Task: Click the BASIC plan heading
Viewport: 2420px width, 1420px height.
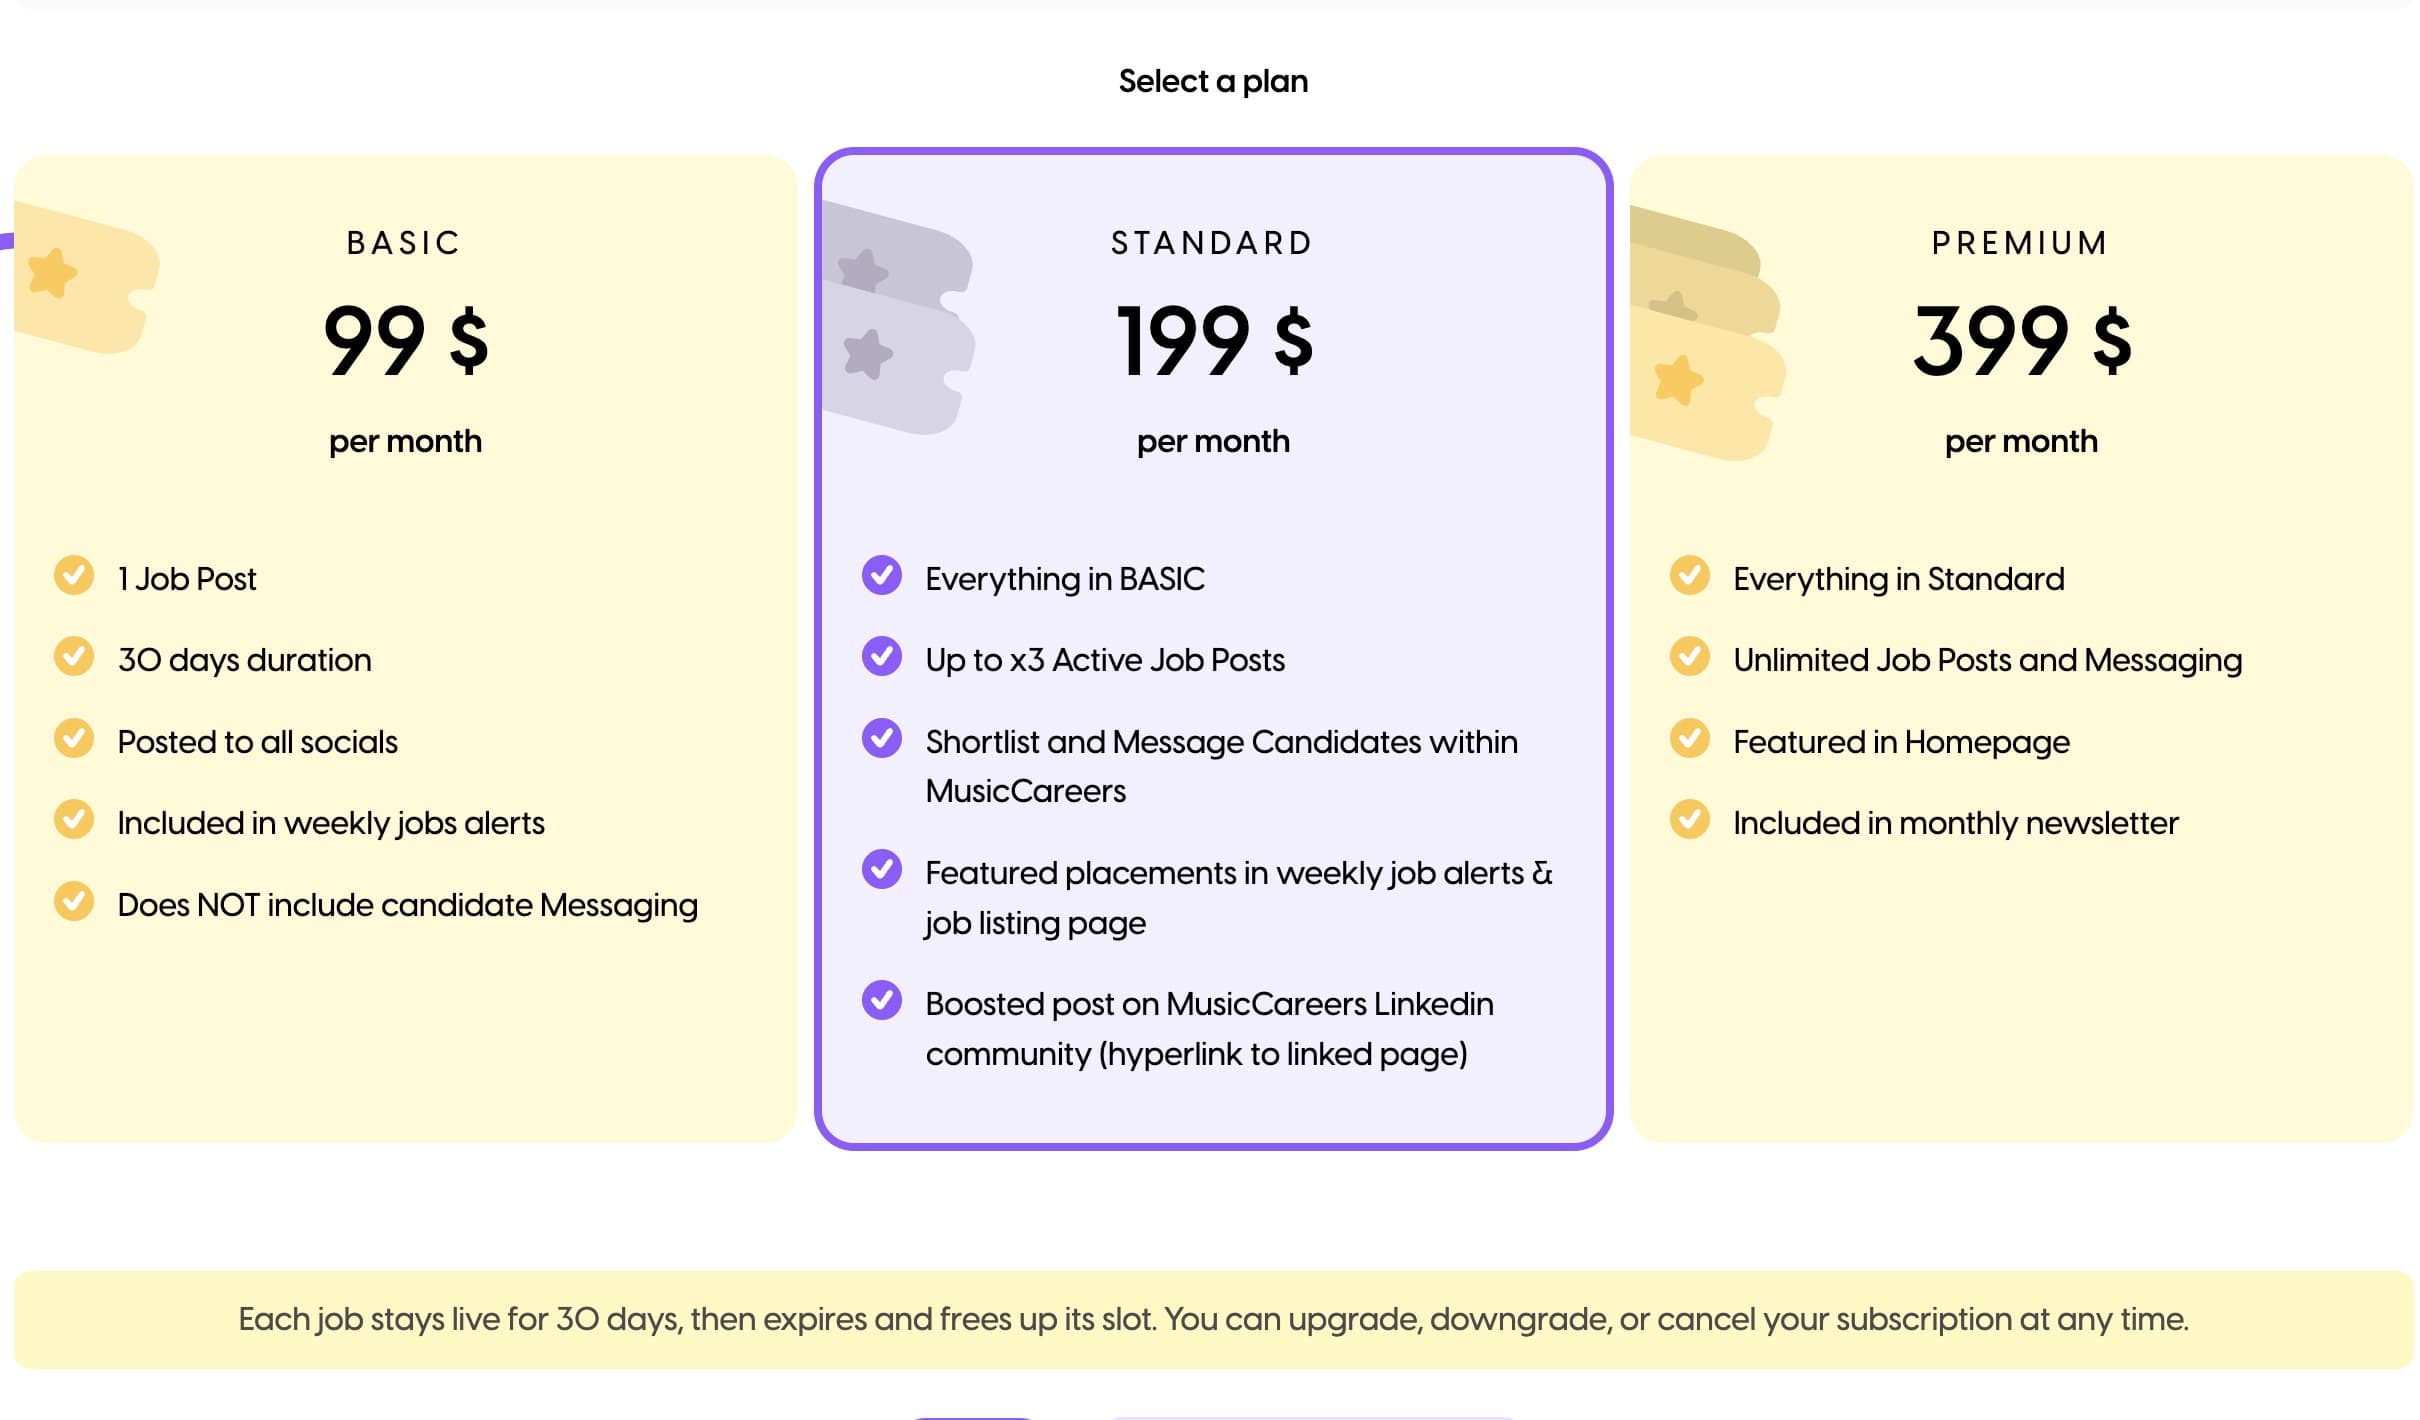Action: [403, 242]
